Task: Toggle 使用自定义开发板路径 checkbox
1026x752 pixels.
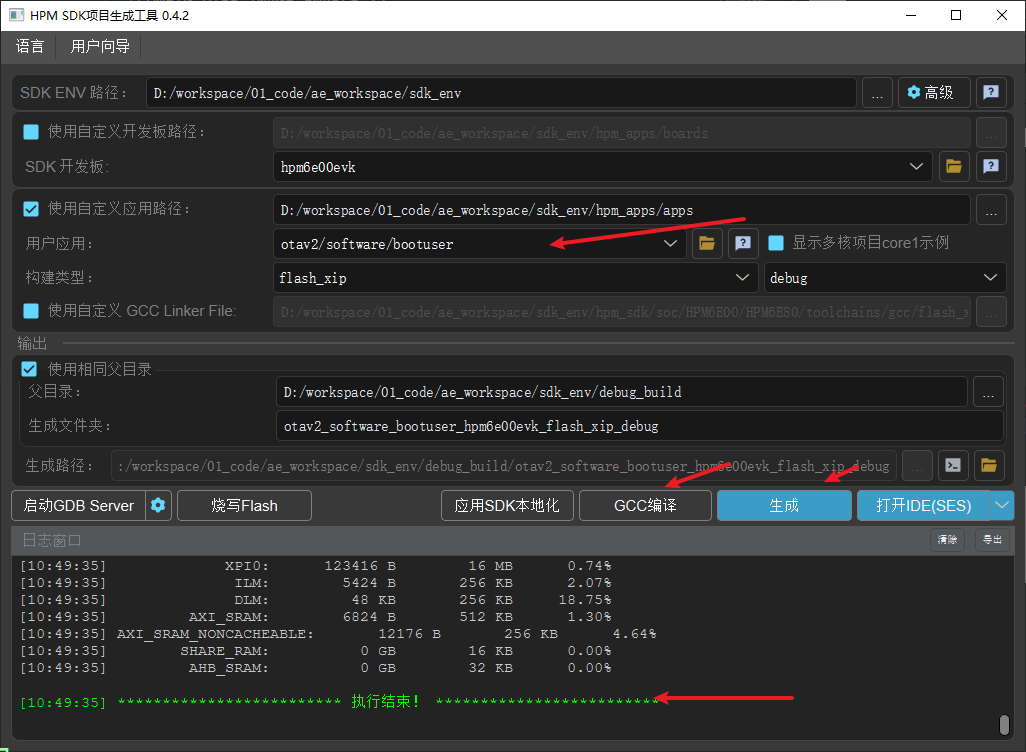Action: [31, 132]
